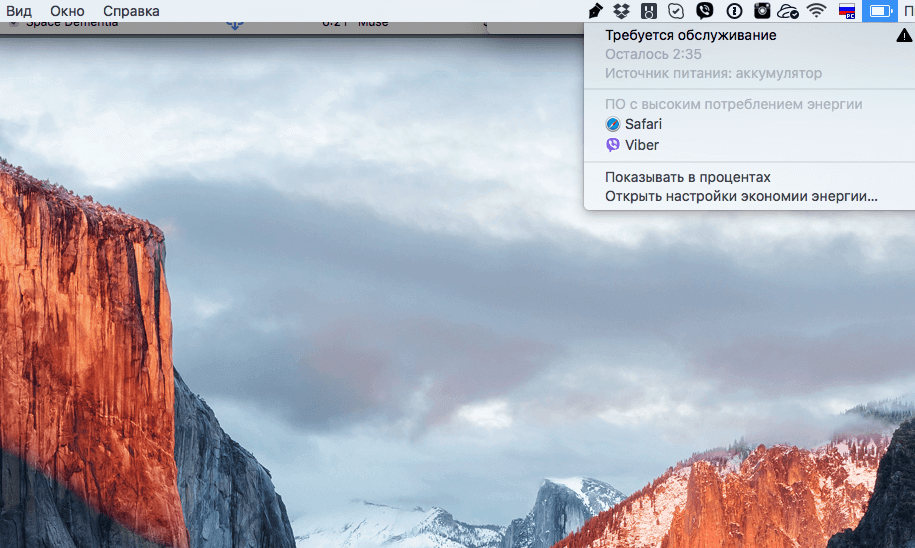Click the Viber icon in energy list
The width and height of the screenshot is (915, 548).
tap(613, 145)
